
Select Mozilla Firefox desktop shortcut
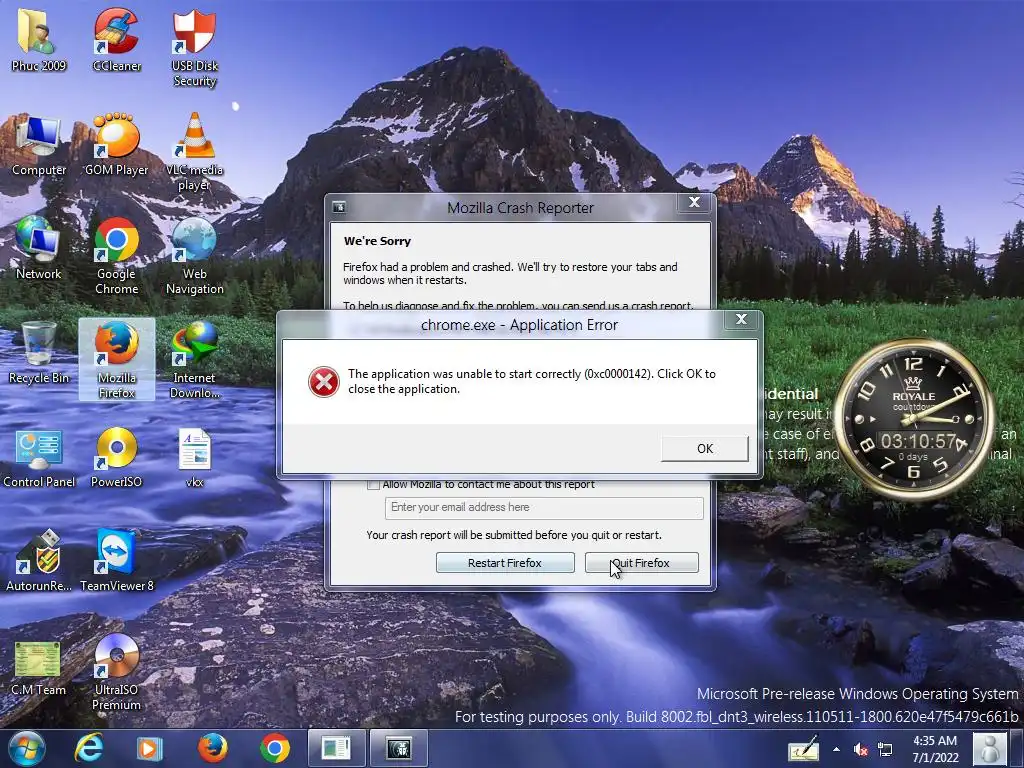[116, 359]
